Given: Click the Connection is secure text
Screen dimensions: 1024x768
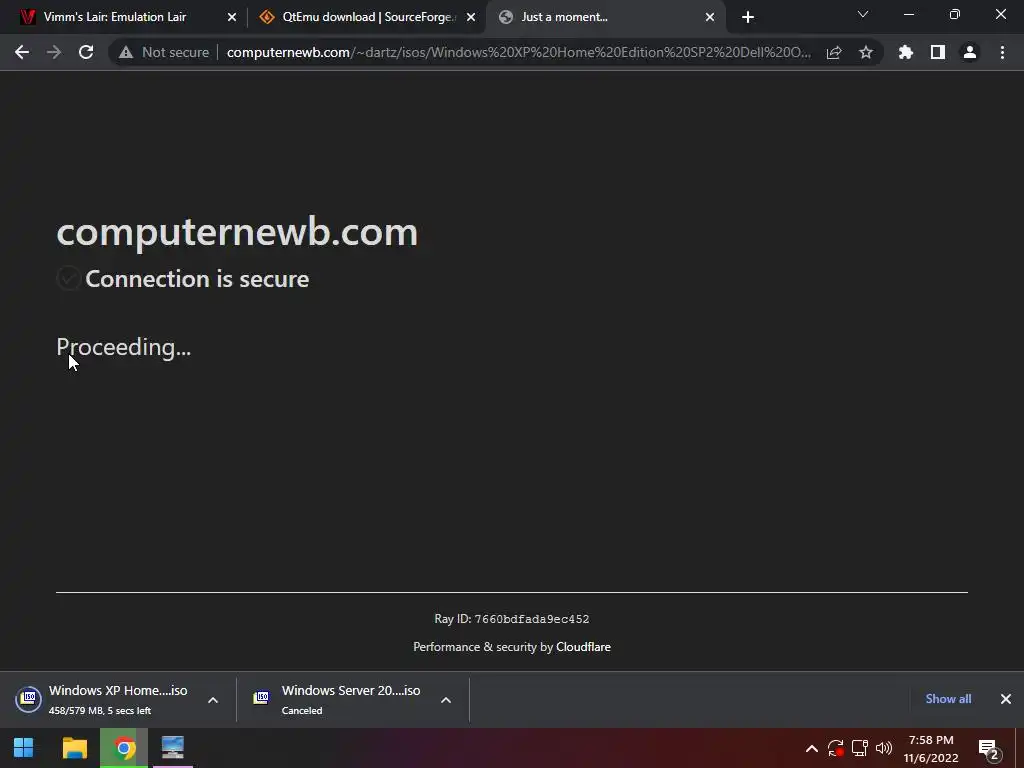Looking at the screenshot, I should coord(197,279).
